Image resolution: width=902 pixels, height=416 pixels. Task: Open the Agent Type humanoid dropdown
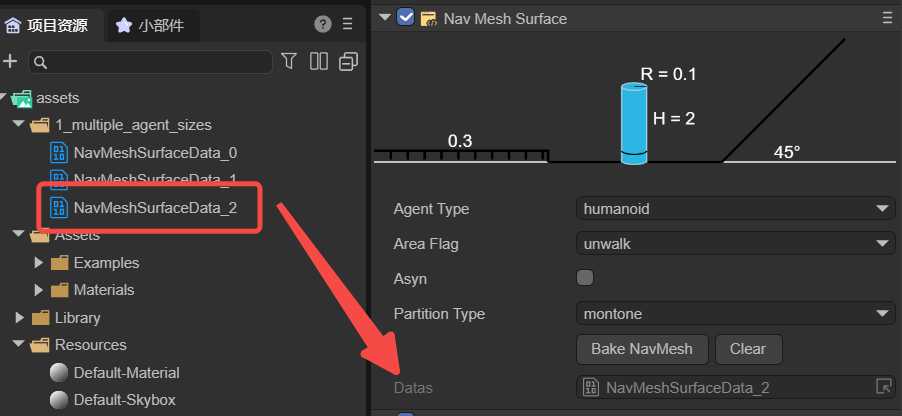pos(735,208)
